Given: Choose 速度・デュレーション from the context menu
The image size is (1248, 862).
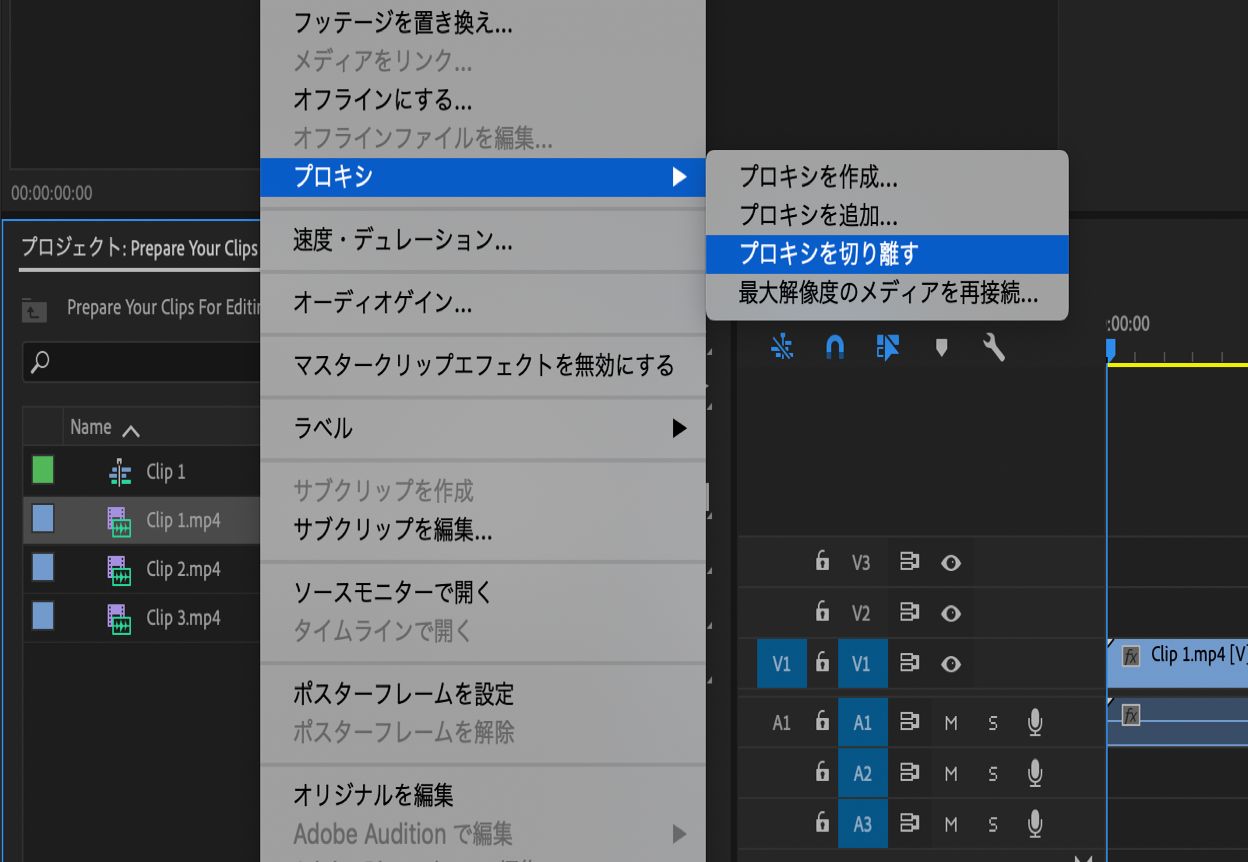Looking at the screenshot, I should coord(400,239).
